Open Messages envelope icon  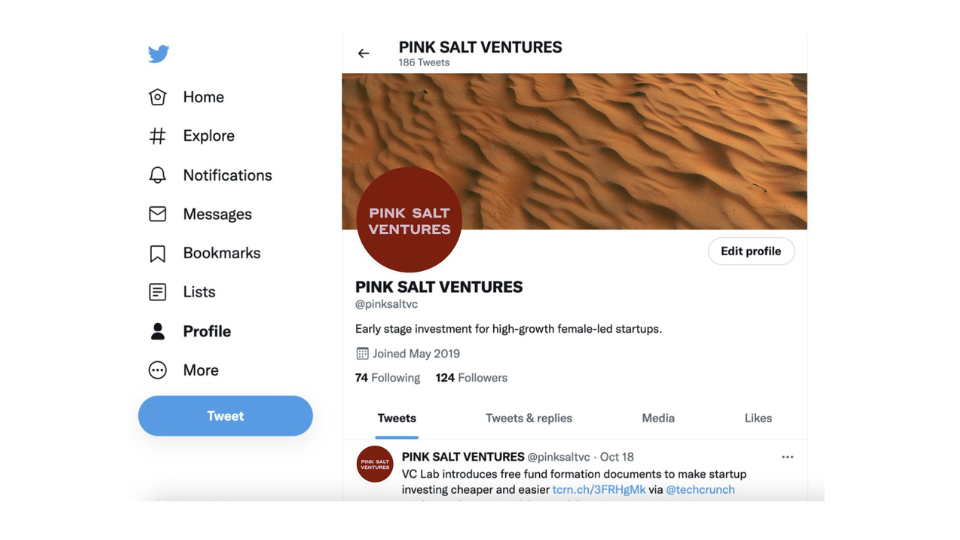click(157, 214)
